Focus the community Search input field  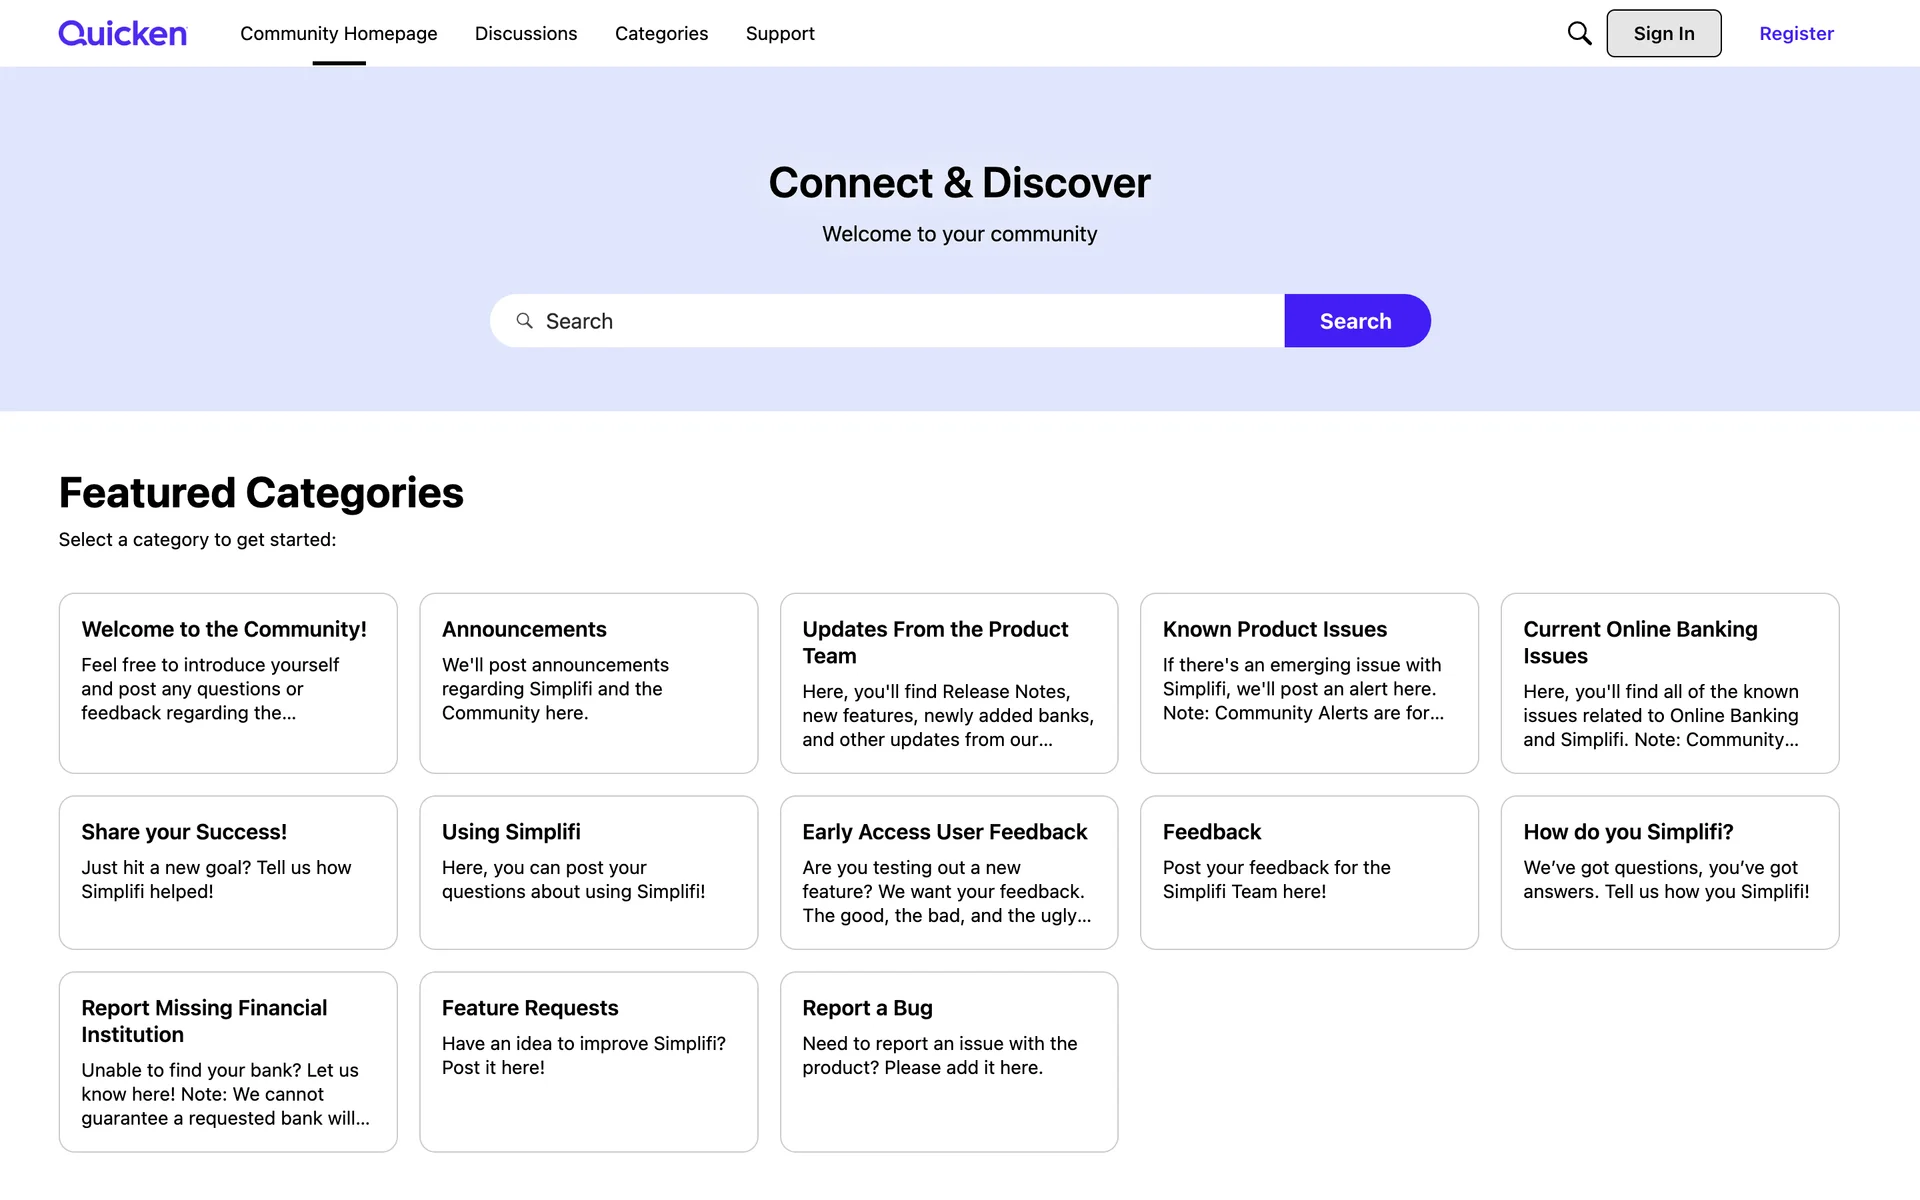900,321
